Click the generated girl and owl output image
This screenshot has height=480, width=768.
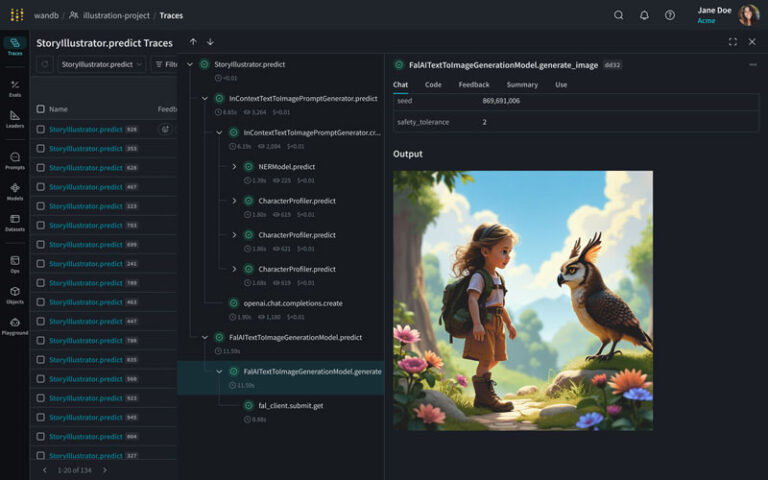click(522, 300)
